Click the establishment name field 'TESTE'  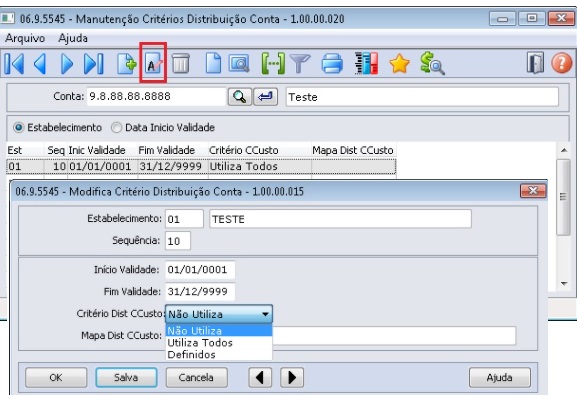[340, 219]
